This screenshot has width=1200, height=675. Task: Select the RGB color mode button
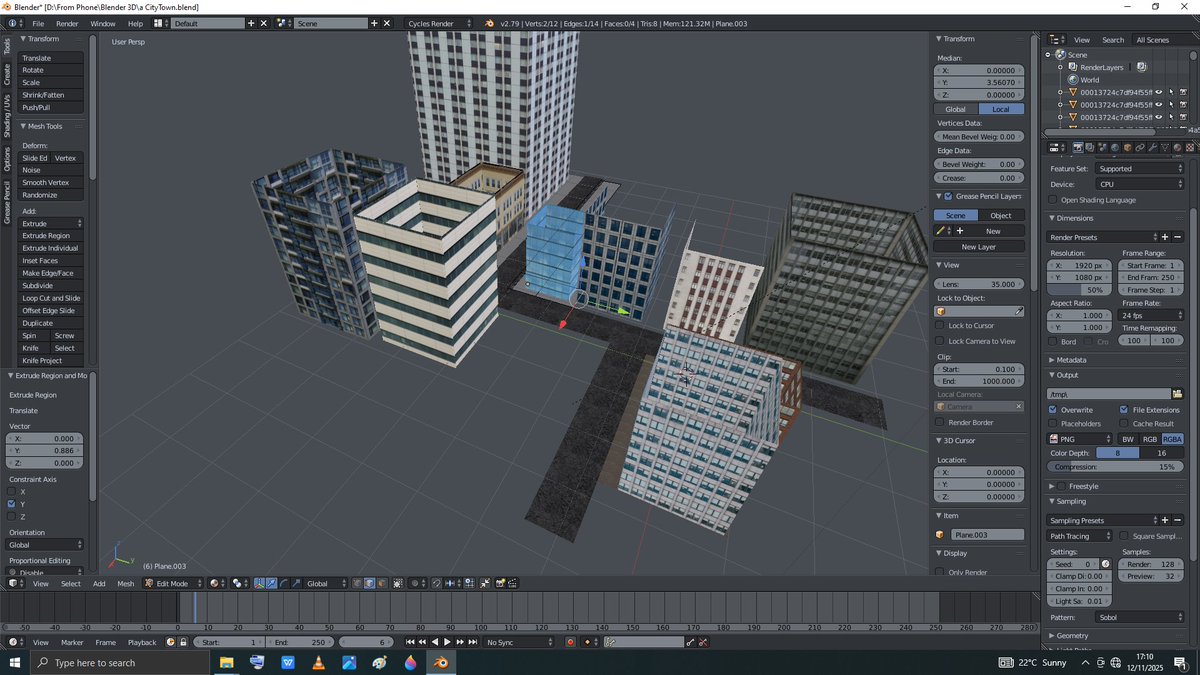(1150, 439)
